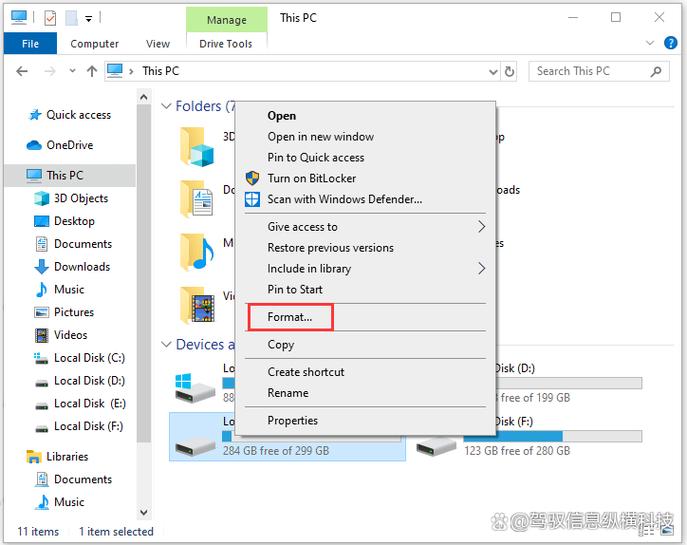
Task: Expand the Include in library submenu
Action: 365,269
